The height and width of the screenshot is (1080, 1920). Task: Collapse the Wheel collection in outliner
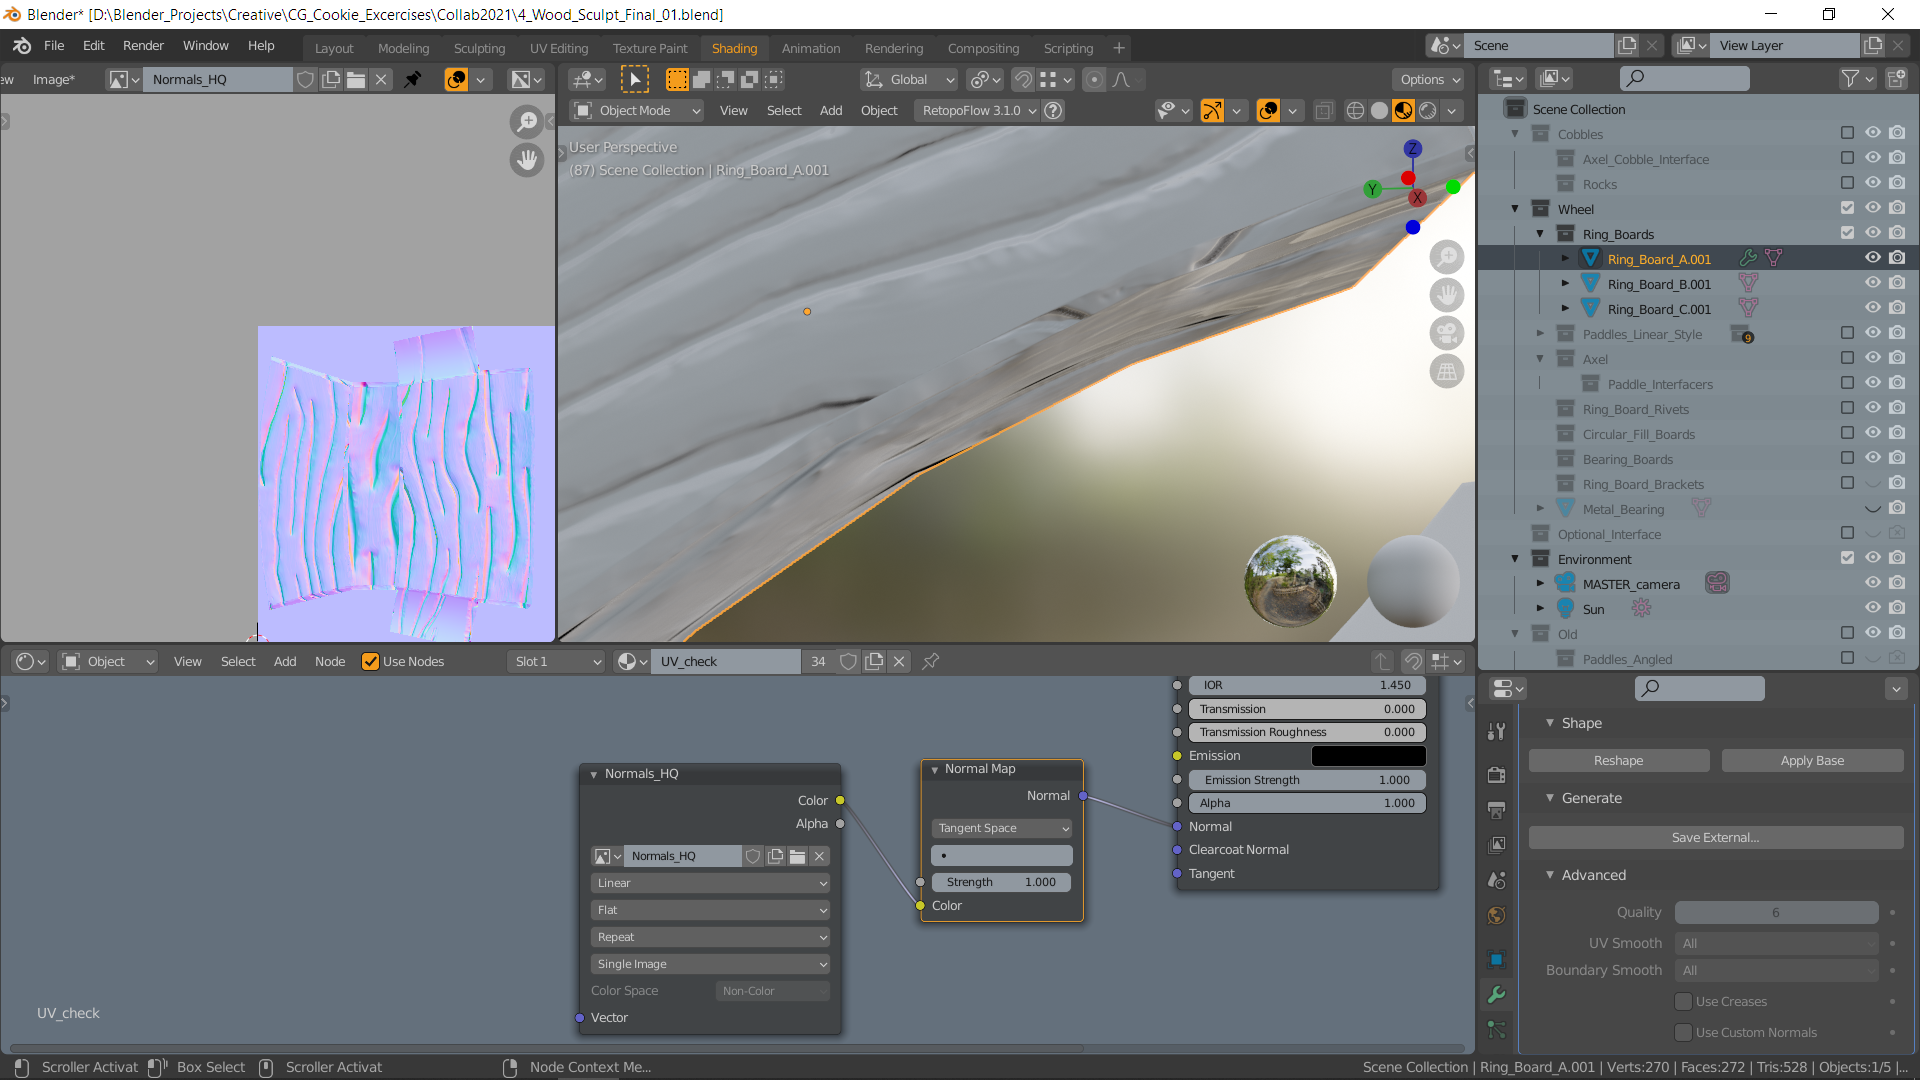[x=1514, y=209]
